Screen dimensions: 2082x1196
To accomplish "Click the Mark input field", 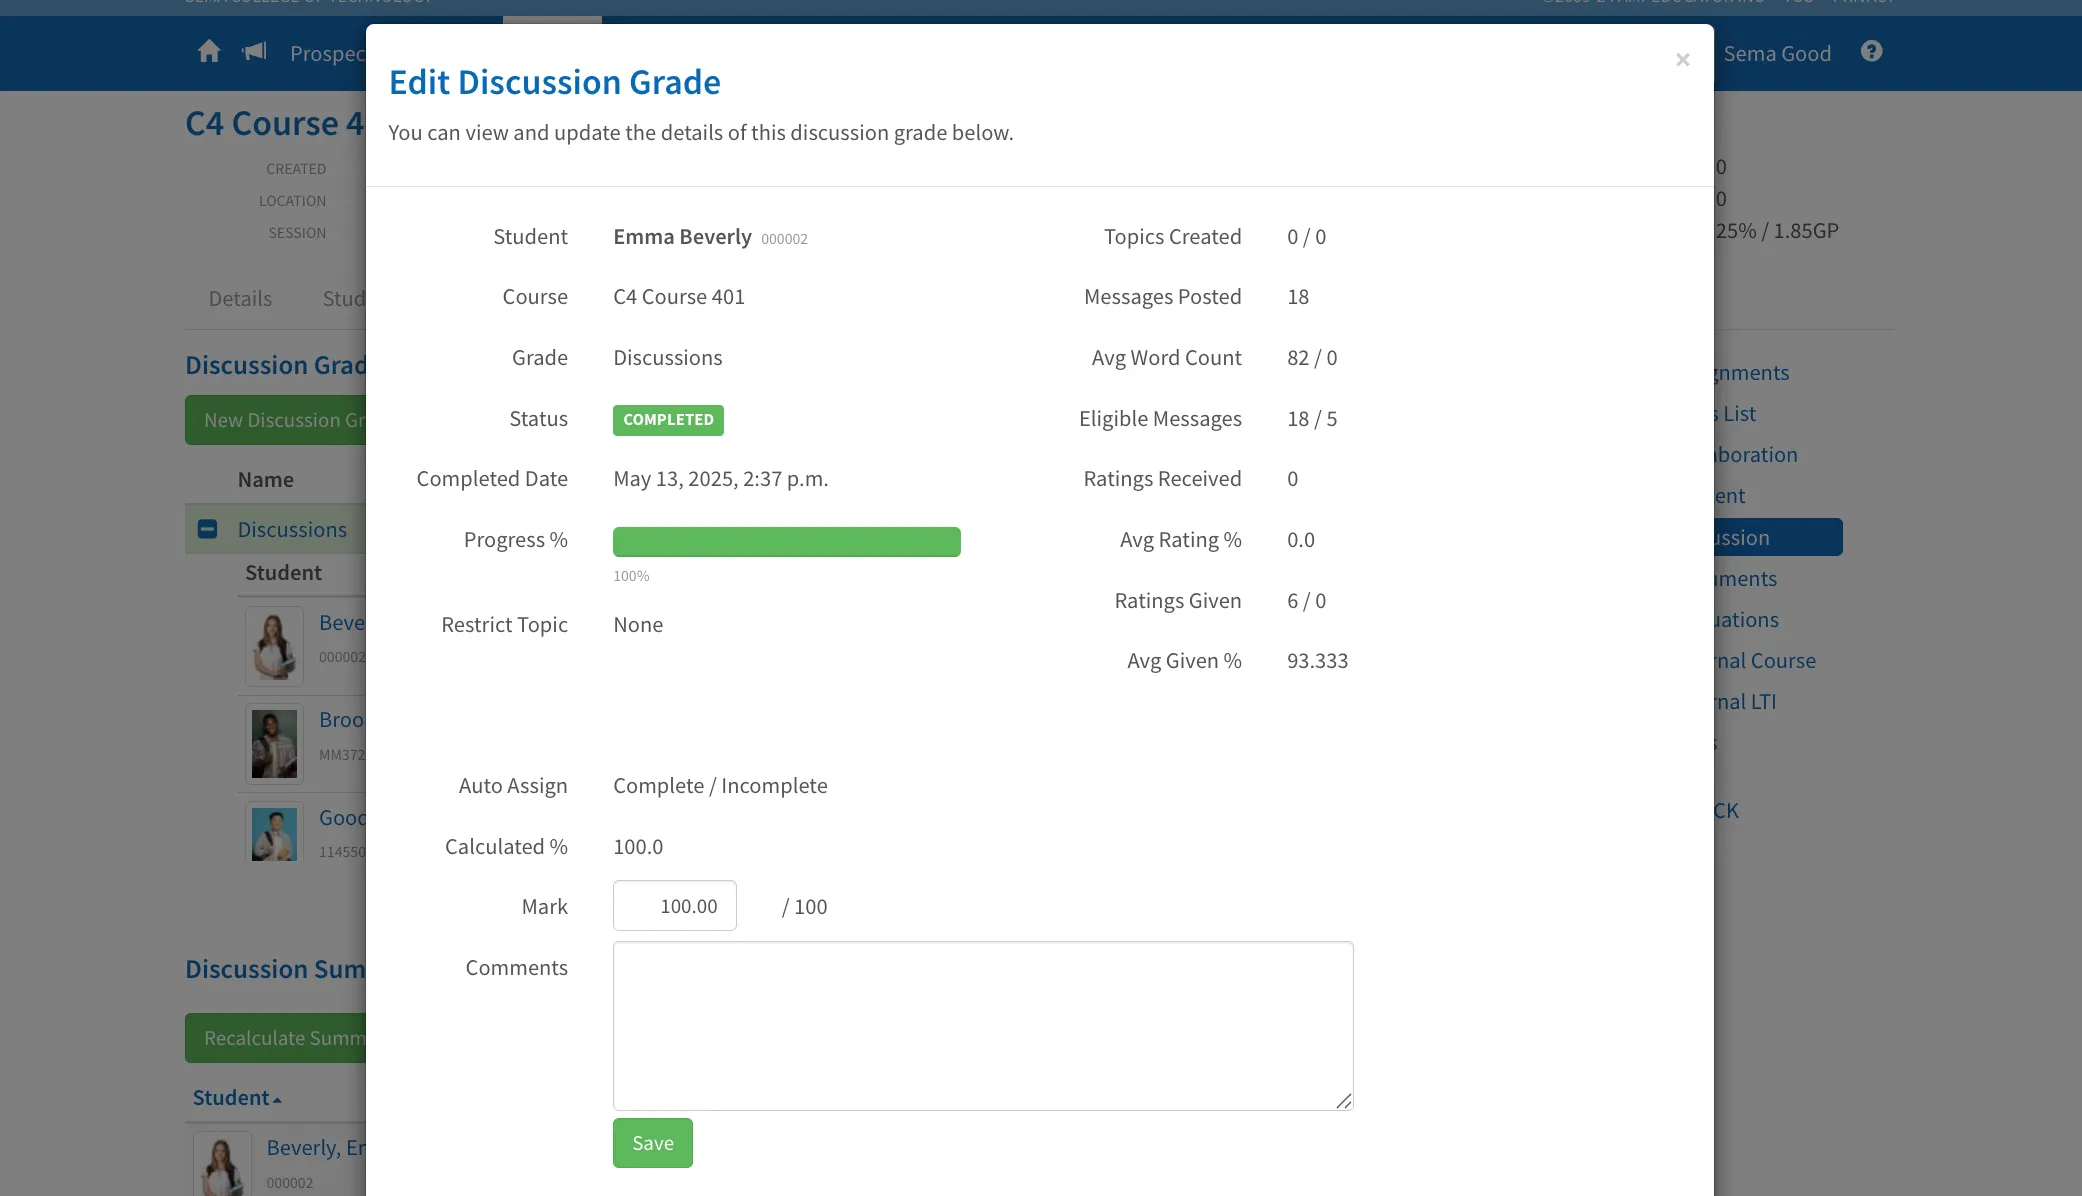I will click(675, 906).
